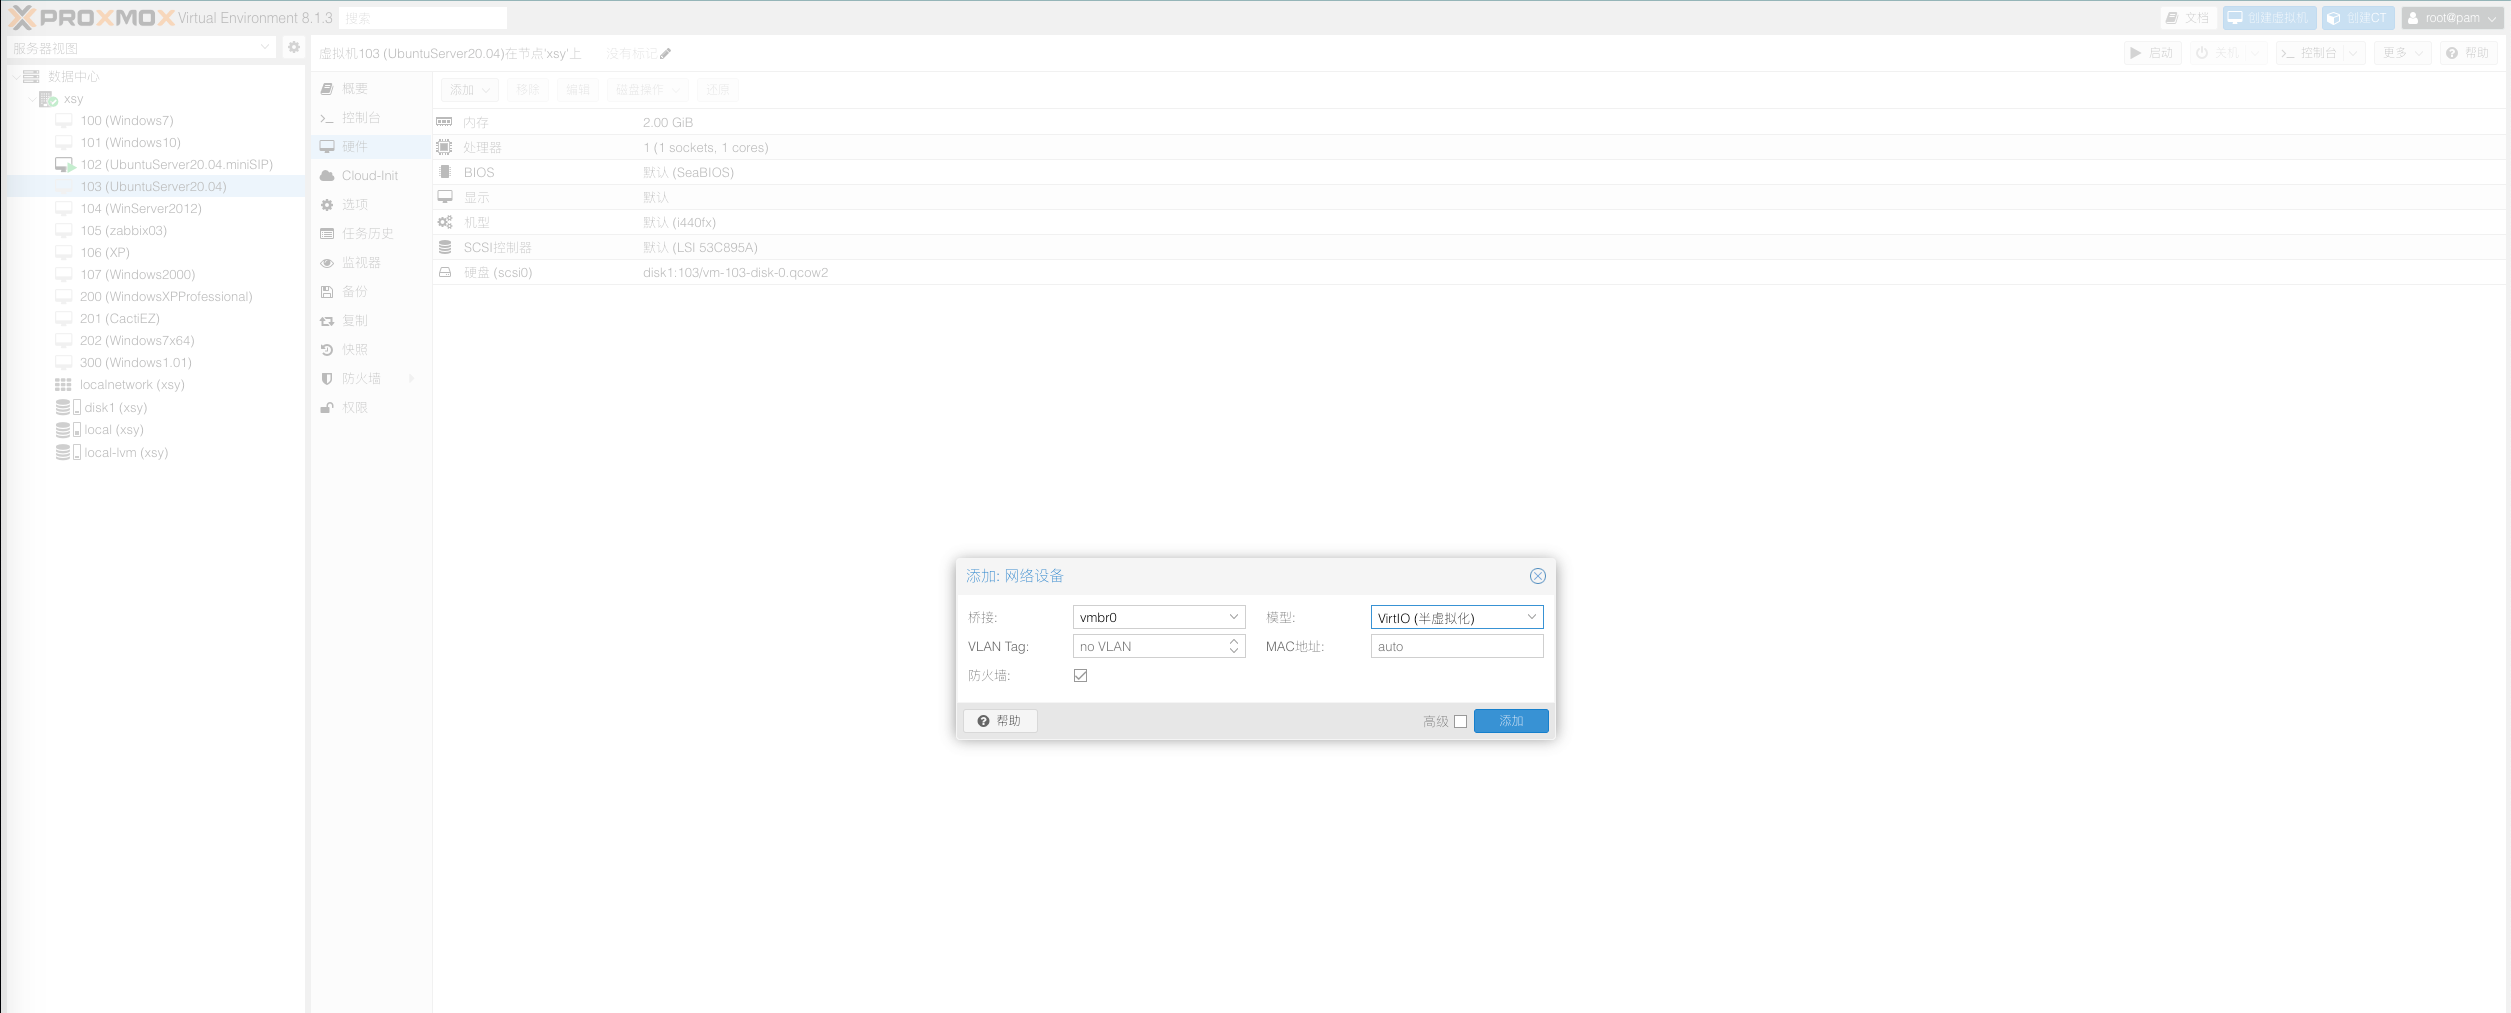Click 创建虚拟机 button
Image resolution: width=2511 pixels, height=1013 pixels.
[2268, 18]
